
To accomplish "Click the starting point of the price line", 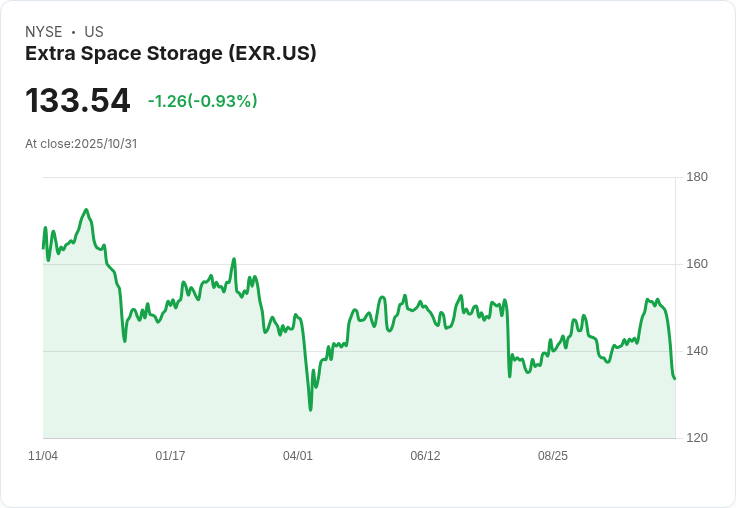I will coord(43,247).
